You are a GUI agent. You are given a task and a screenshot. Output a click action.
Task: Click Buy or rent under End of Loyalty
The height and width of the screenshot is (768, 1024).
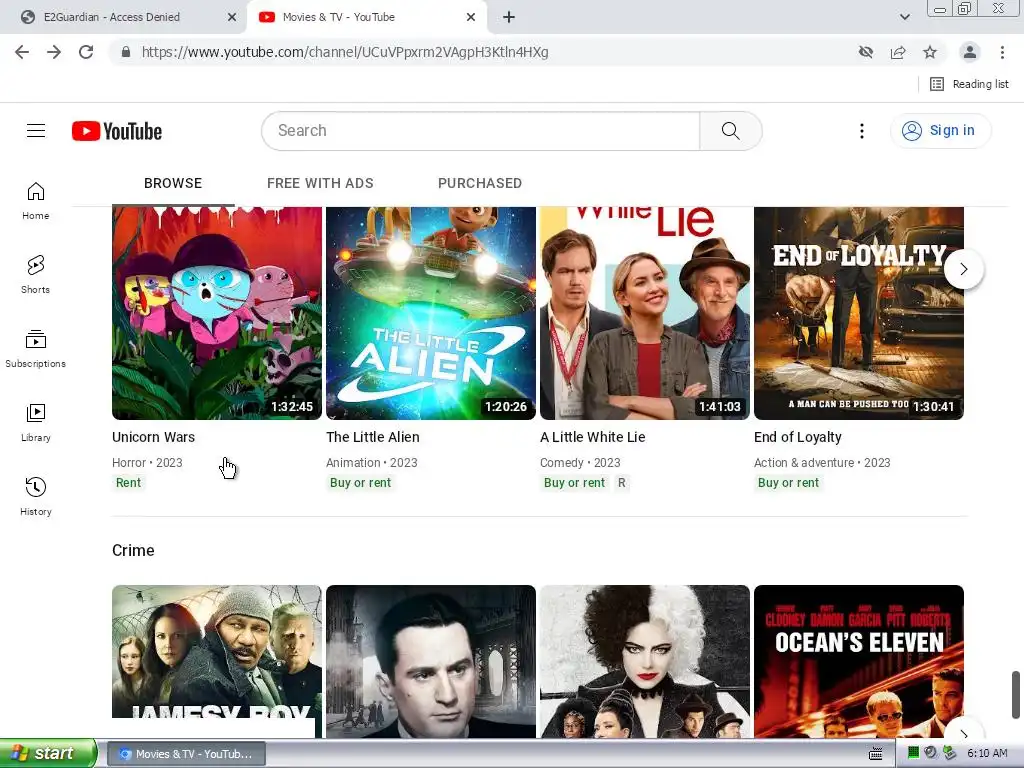(788, 483)
